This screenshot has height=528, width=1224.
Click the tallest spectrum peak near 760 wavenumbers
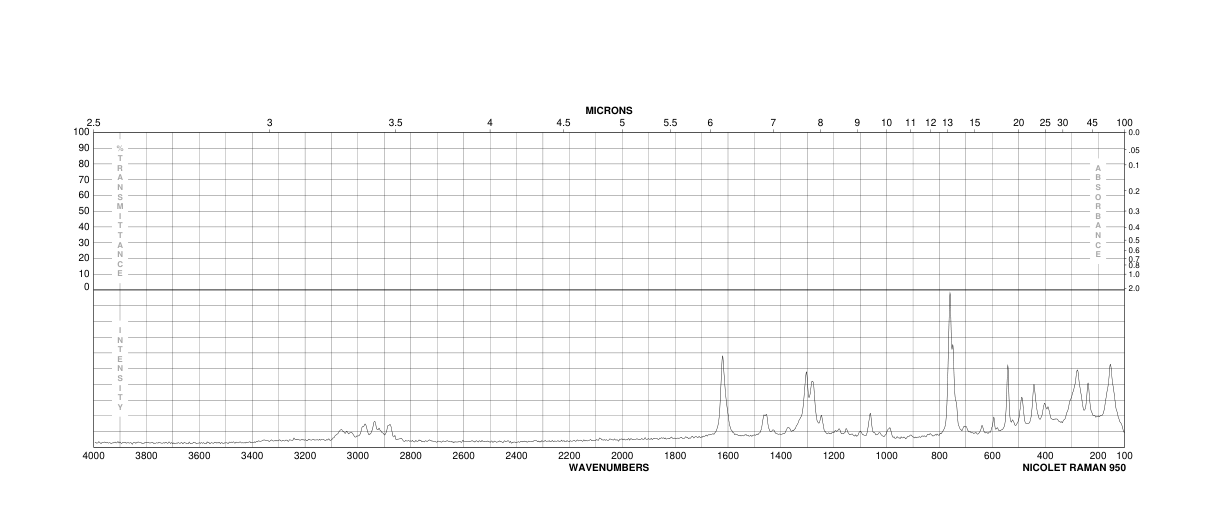[x=949, y=295]
